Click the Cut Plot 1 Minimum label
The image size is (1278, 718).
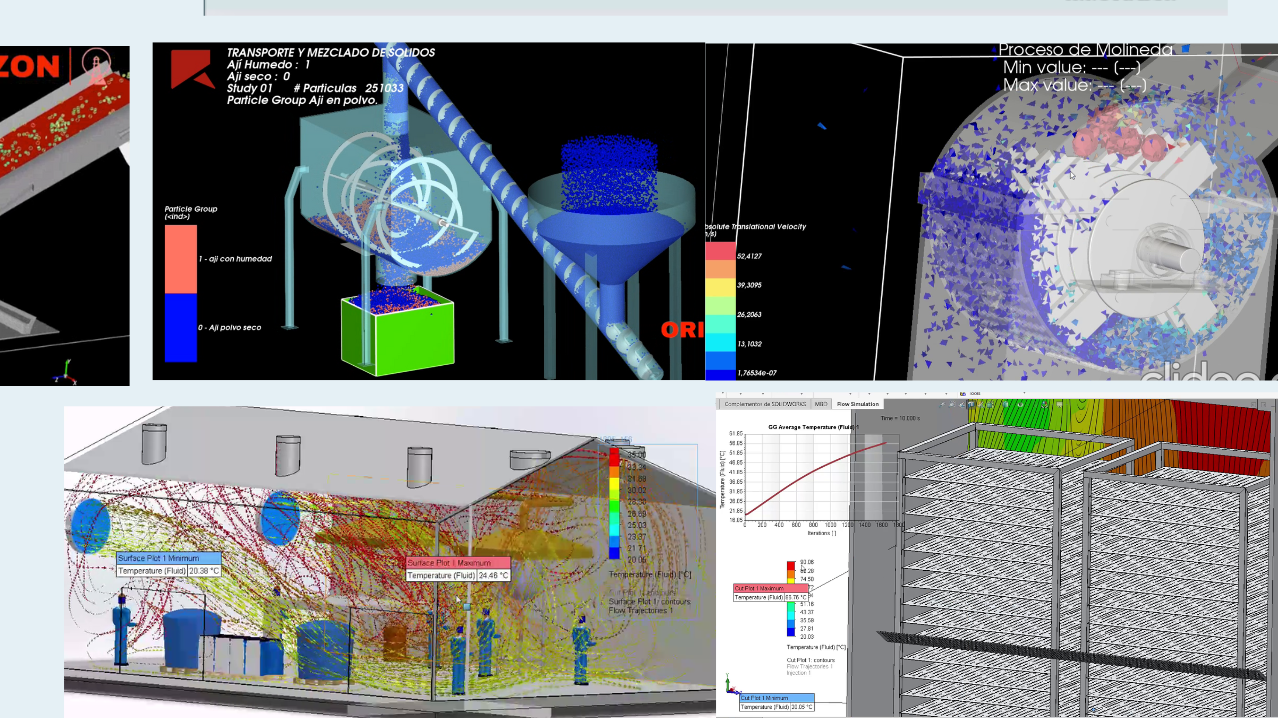777,698
